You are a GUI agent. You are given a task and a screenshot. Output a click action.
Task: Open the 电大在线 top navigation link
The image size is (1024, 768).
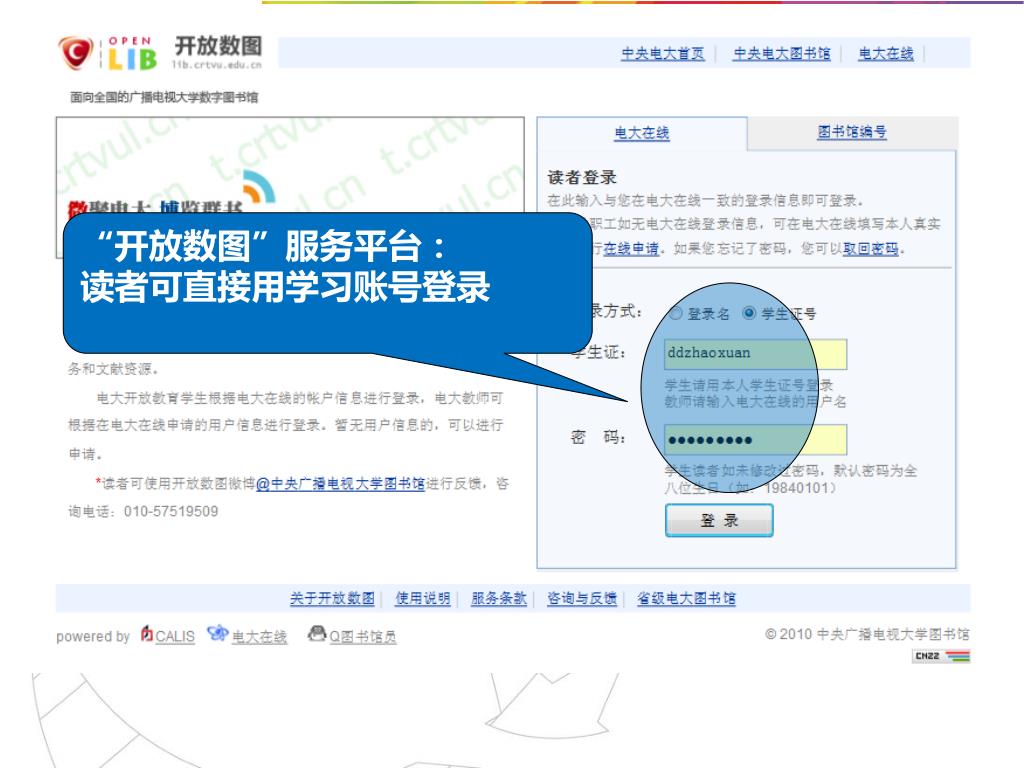point(886,54)
